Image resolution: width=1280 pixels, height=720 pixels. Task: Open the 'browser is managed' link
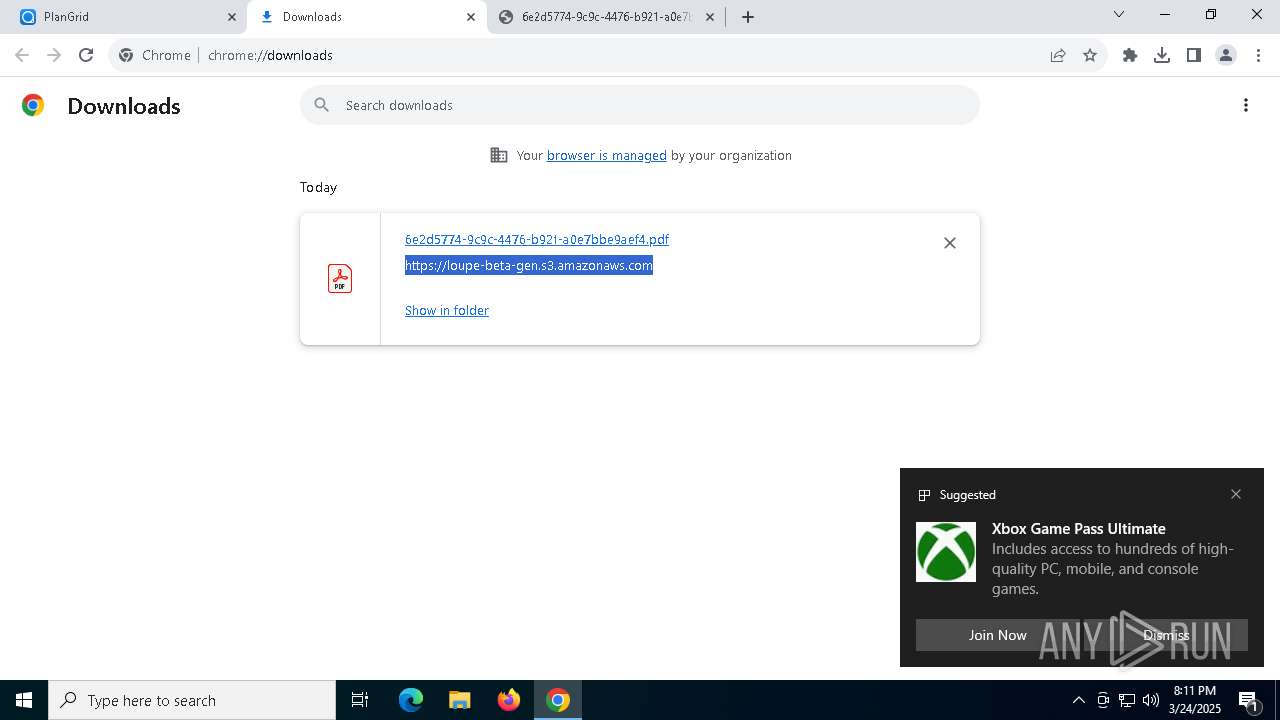pyautogui.click(x=607, y=155)
